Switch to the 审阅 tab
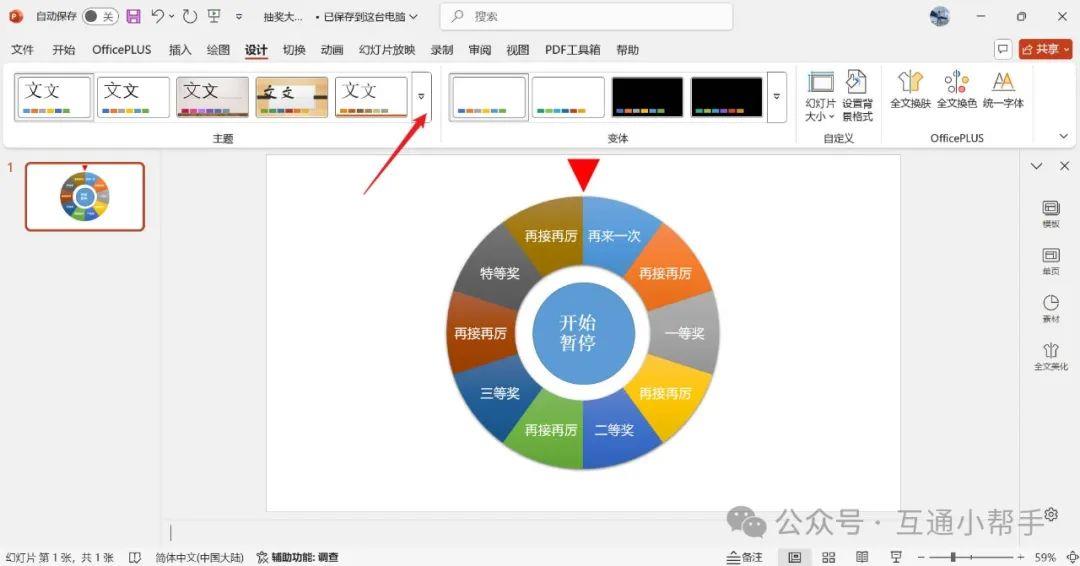 479,50
